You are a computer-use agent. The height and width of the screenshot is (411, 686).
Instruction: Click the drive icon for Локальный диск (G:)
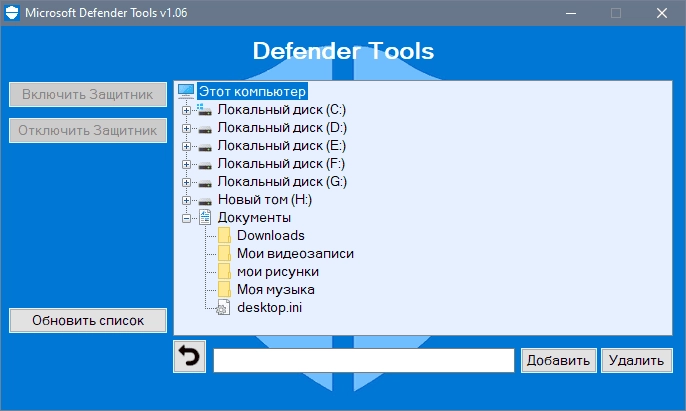(x=205, y=183)
